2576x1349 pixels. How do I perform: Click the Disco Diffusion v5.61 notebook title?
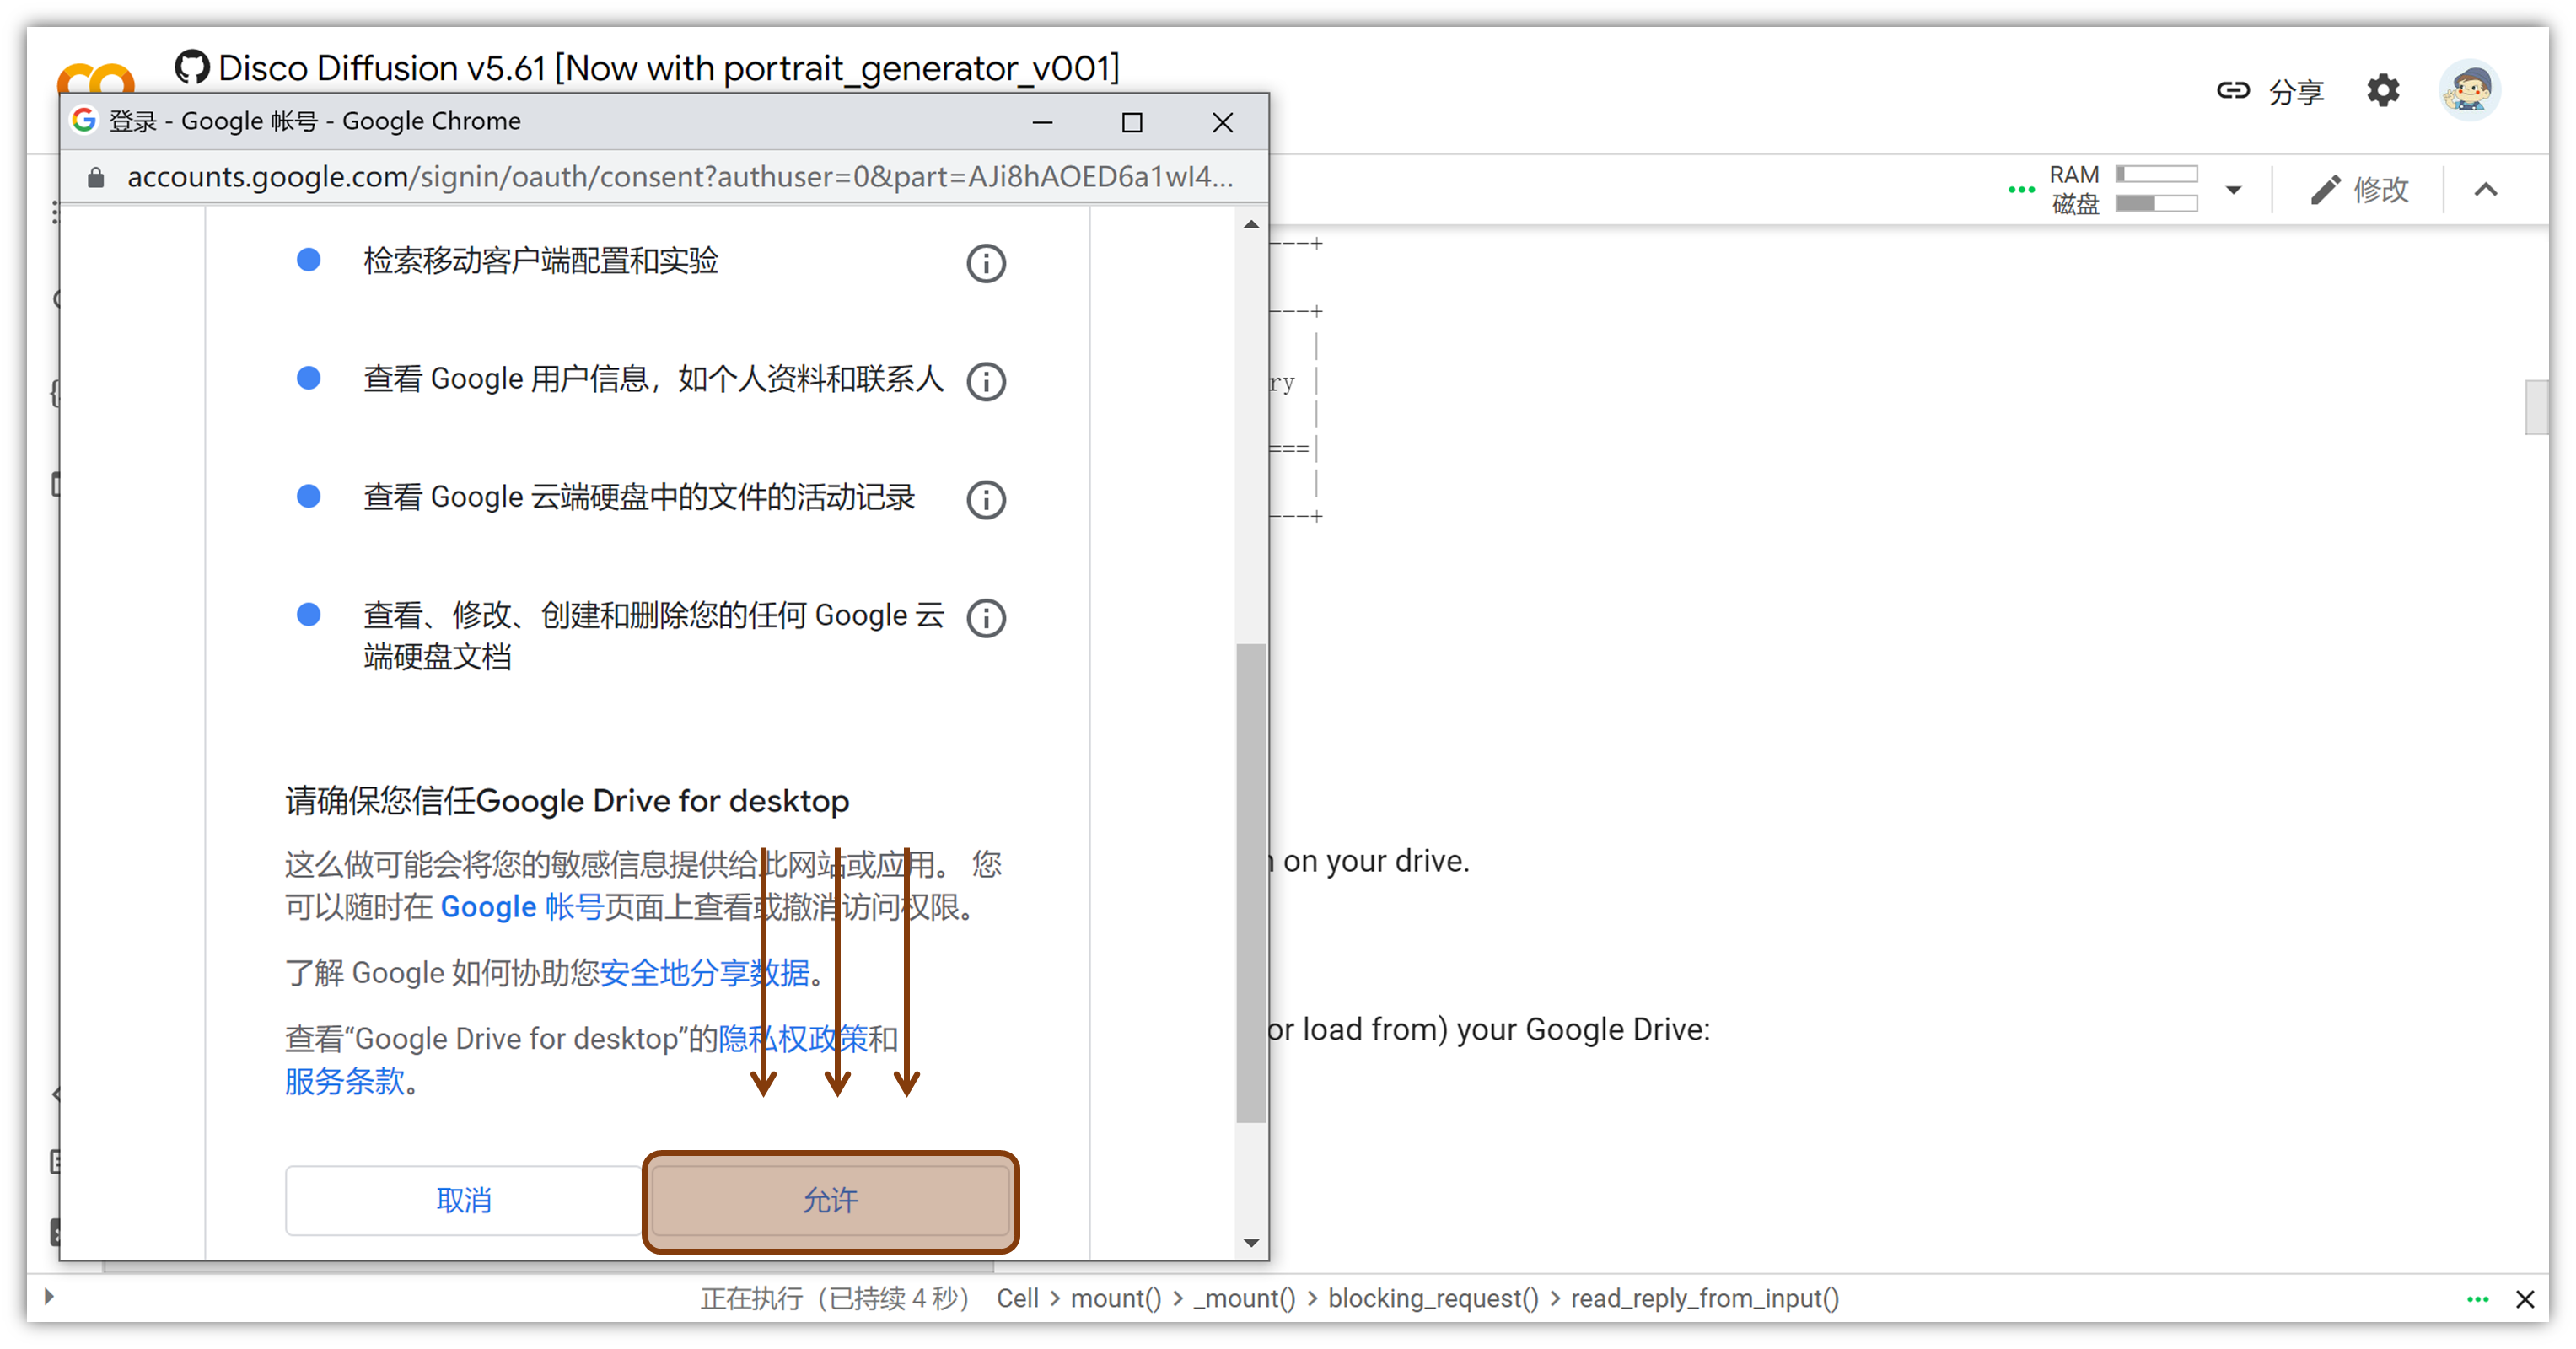pos(669,68)
